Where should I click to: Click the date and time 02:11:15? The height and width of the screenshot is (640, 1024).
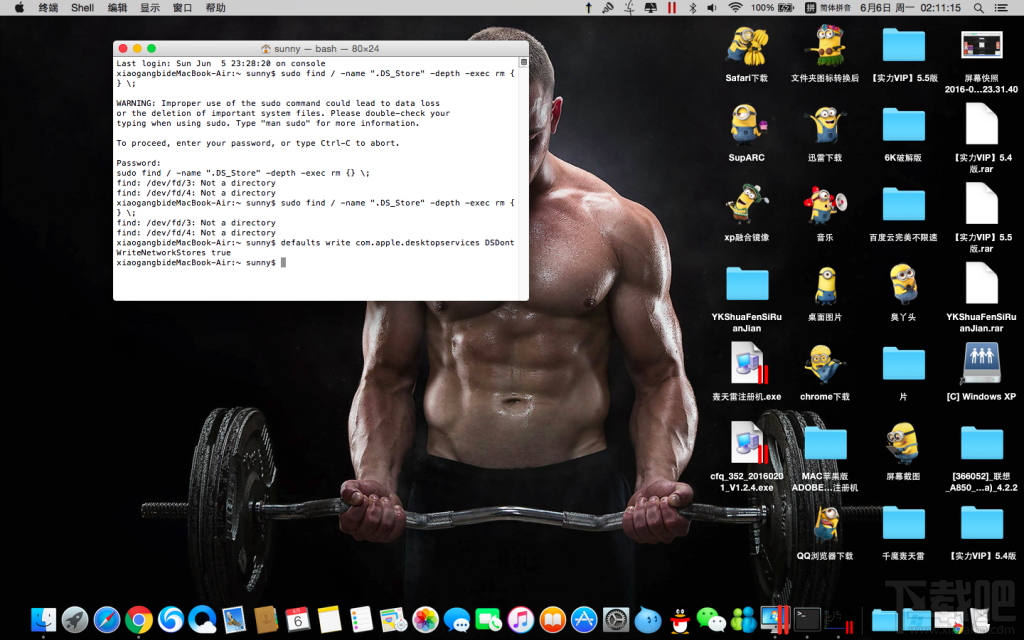910,8
